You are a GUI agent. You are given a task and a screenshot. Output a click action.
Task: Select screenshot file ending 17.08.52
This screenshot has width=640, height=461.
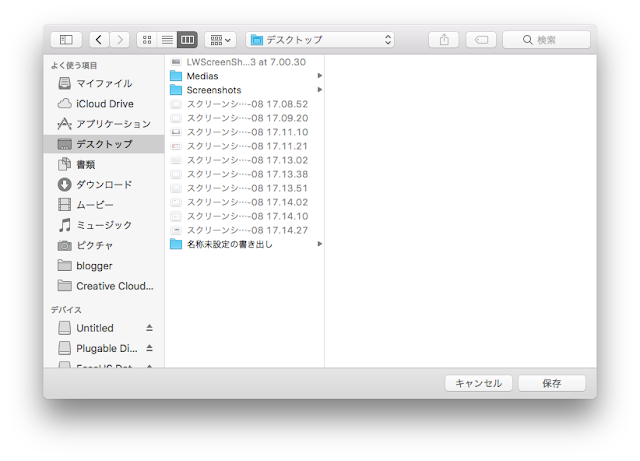coord(245,104)
